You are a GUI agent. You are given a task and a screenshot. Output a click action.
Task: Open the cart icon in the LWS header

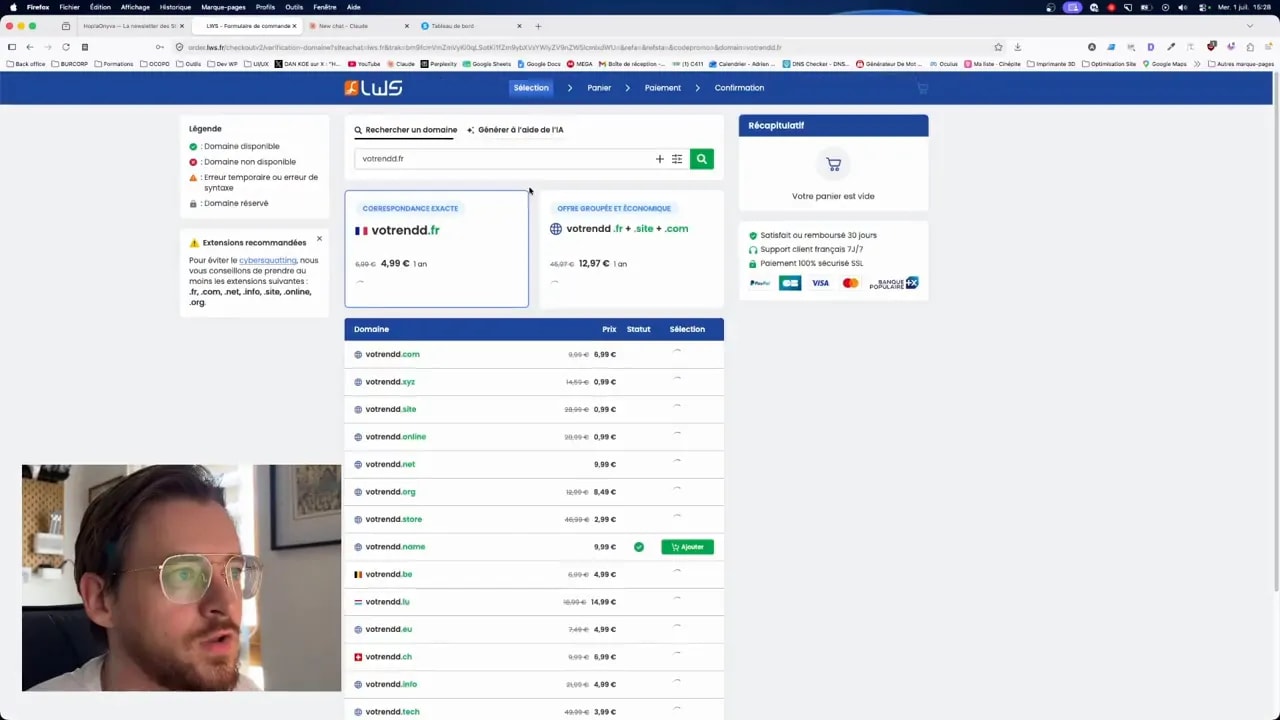pyautogui.click(x=922, y=88)
